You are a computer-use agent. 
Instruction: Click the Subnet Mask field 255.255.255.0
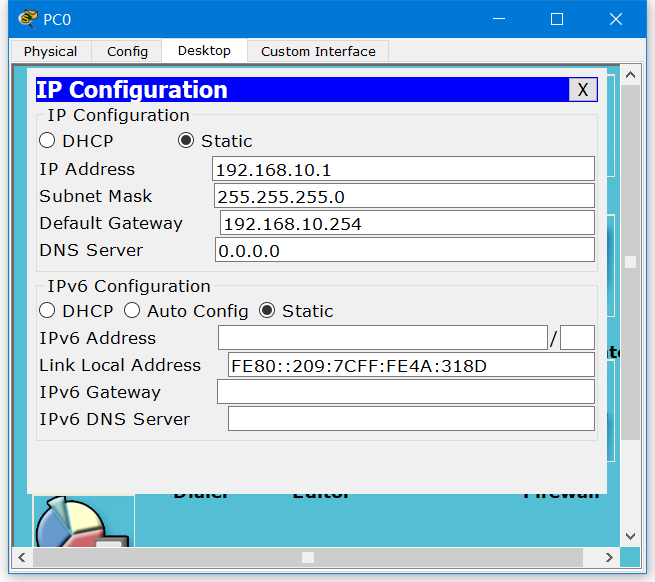[404, 196]
